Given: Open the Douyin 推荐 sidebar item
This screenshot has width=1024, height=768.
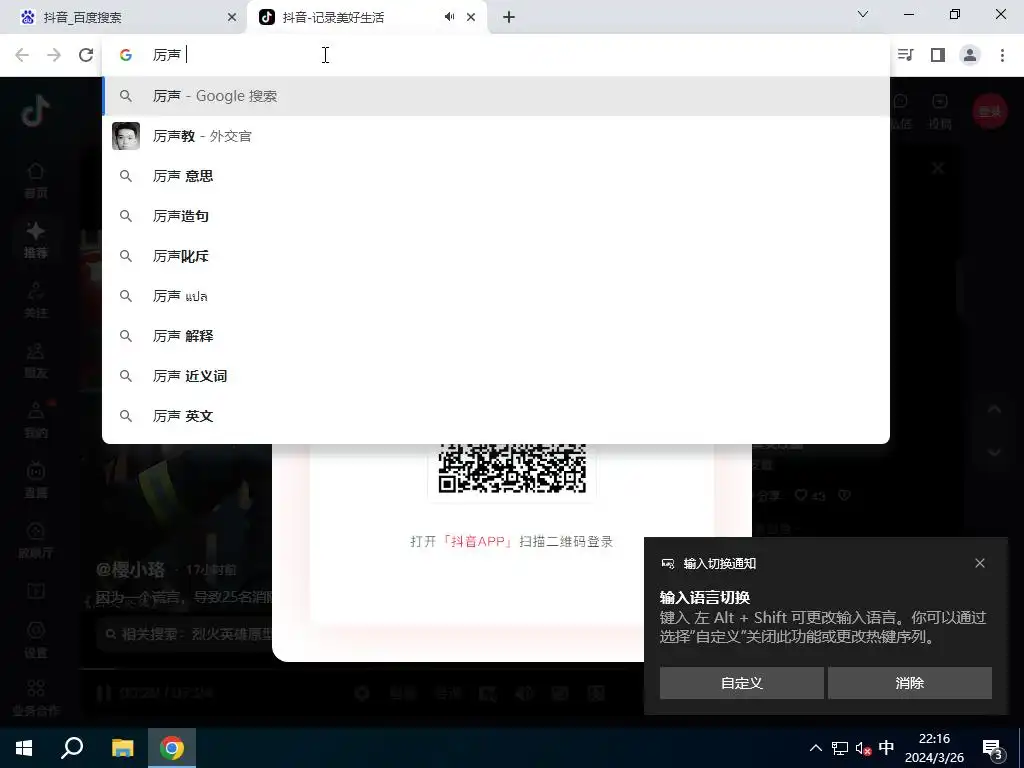Looking at the screenshot, I should 35,240.
